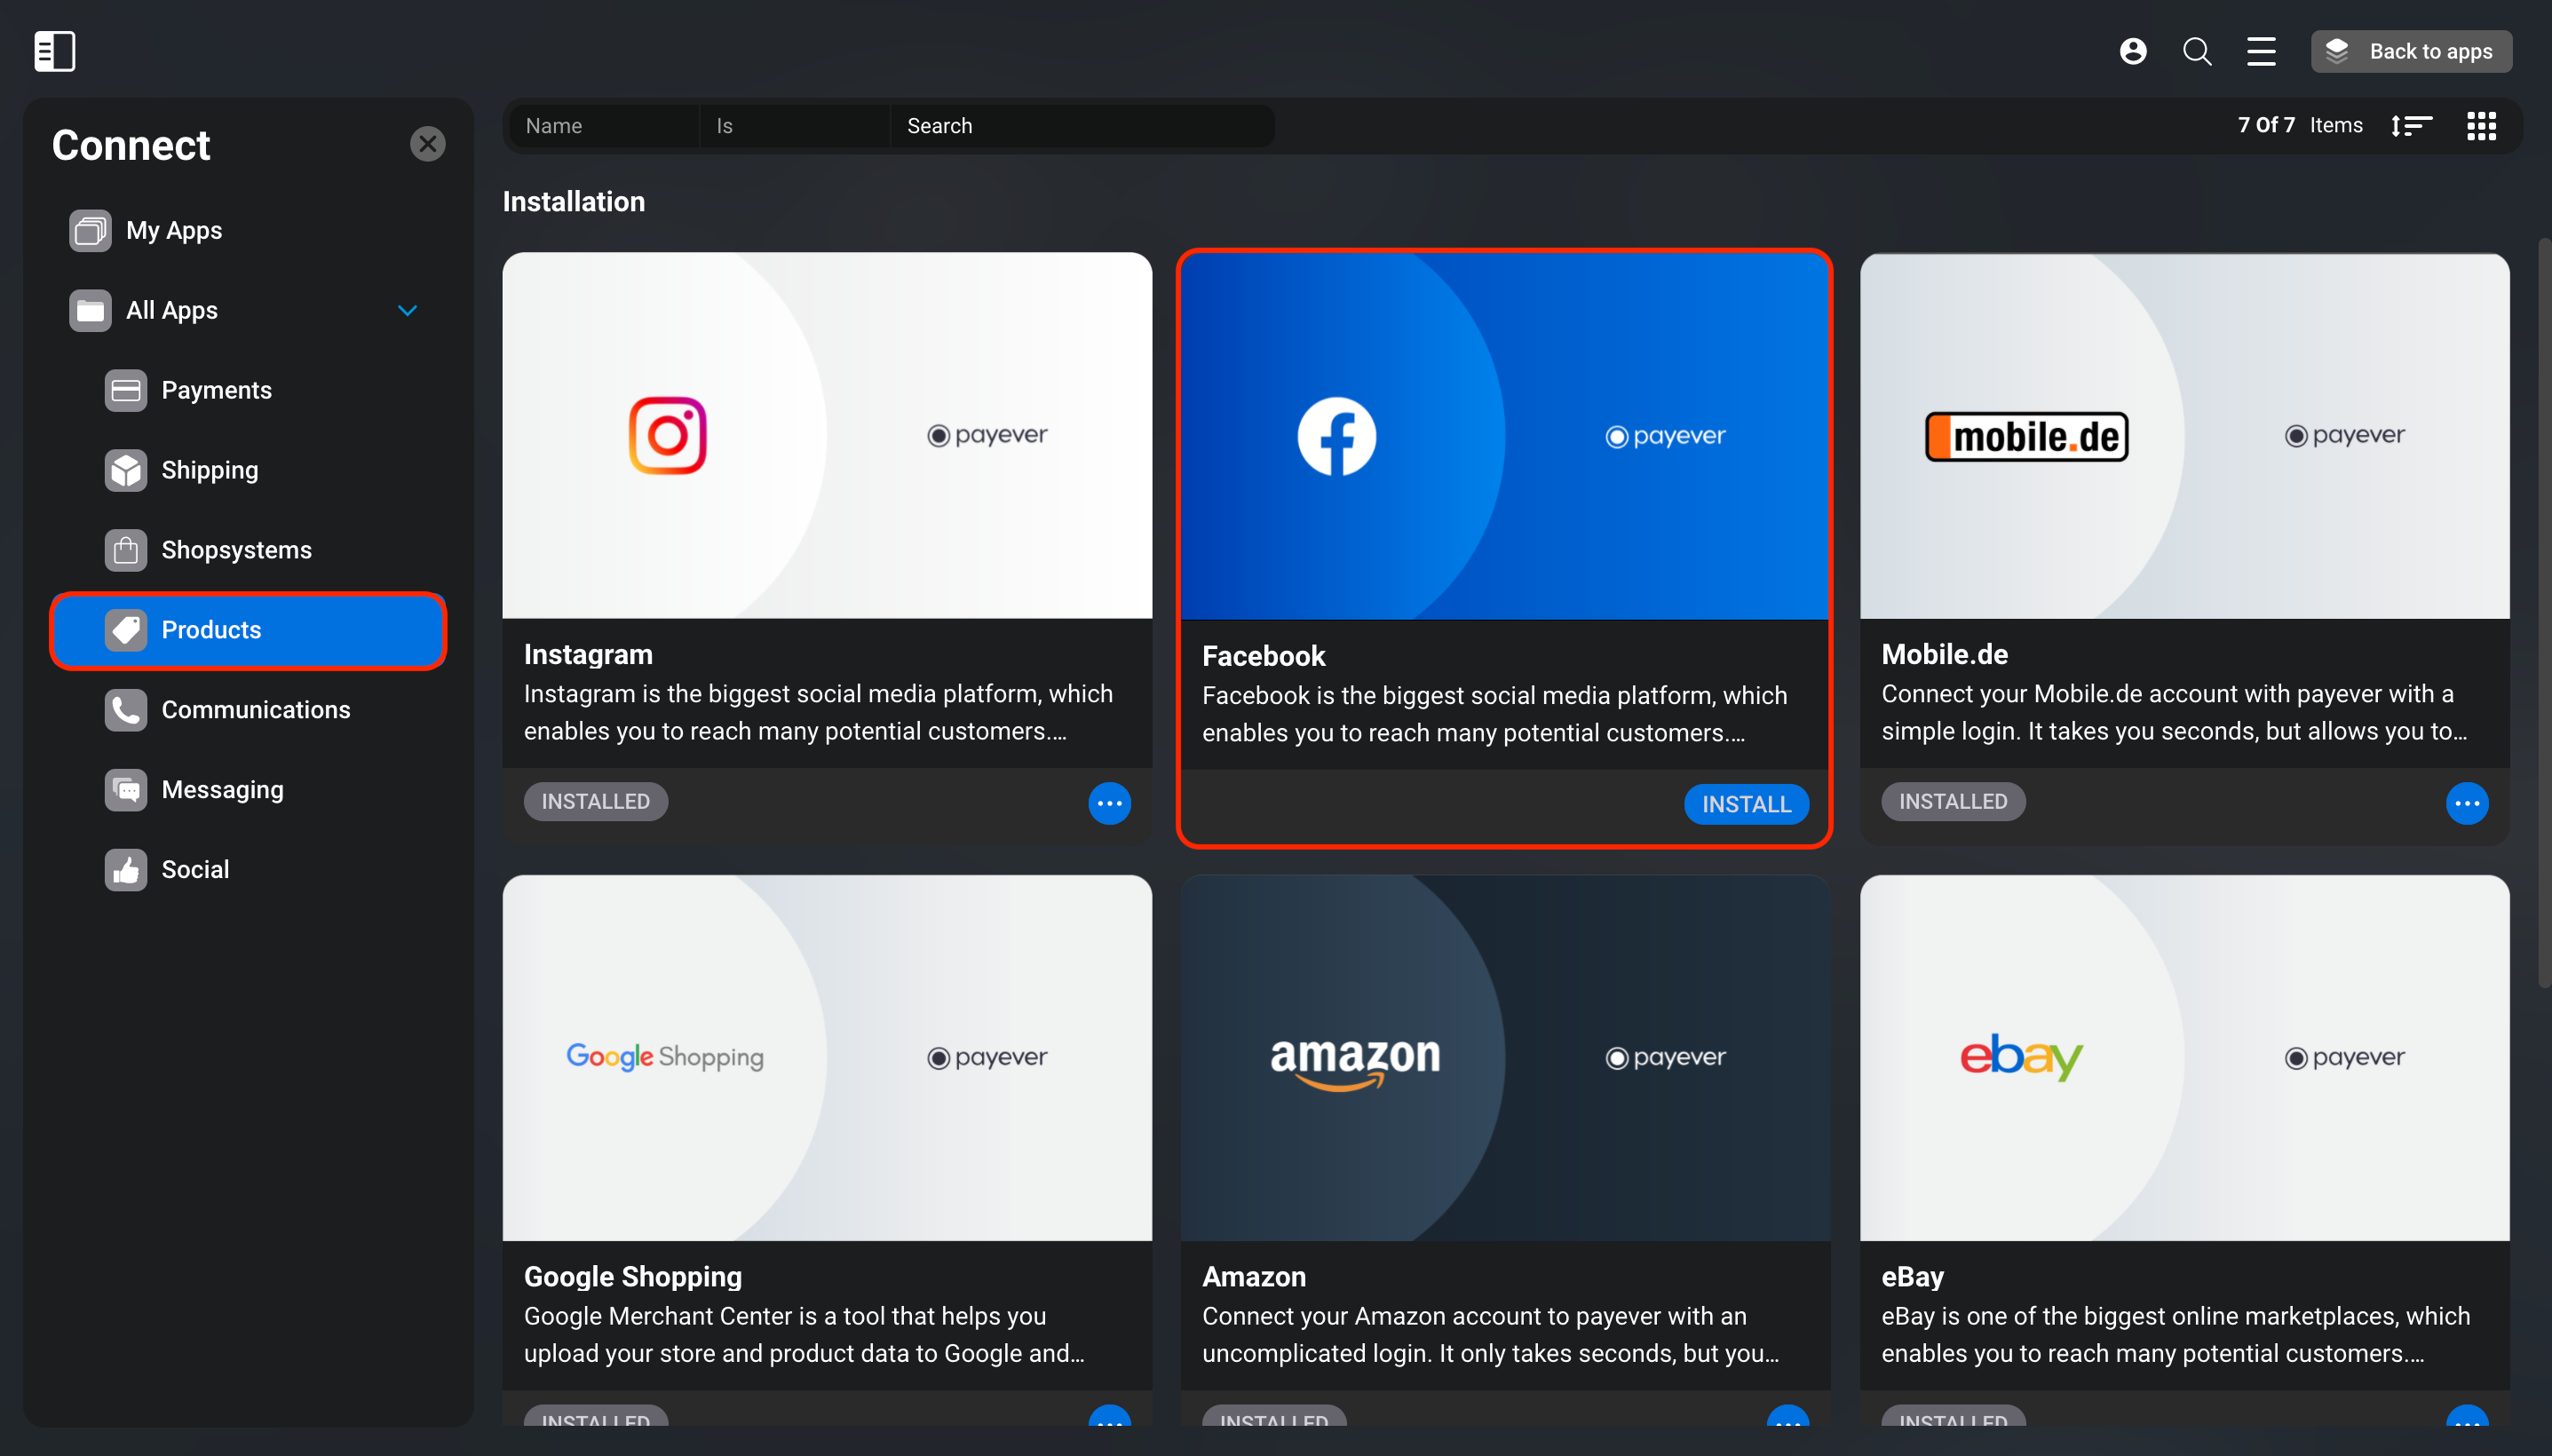The width and height of the screenshot is (2552, 1456).
Task: Click the Payments card icon
Action: coord(125,390)
